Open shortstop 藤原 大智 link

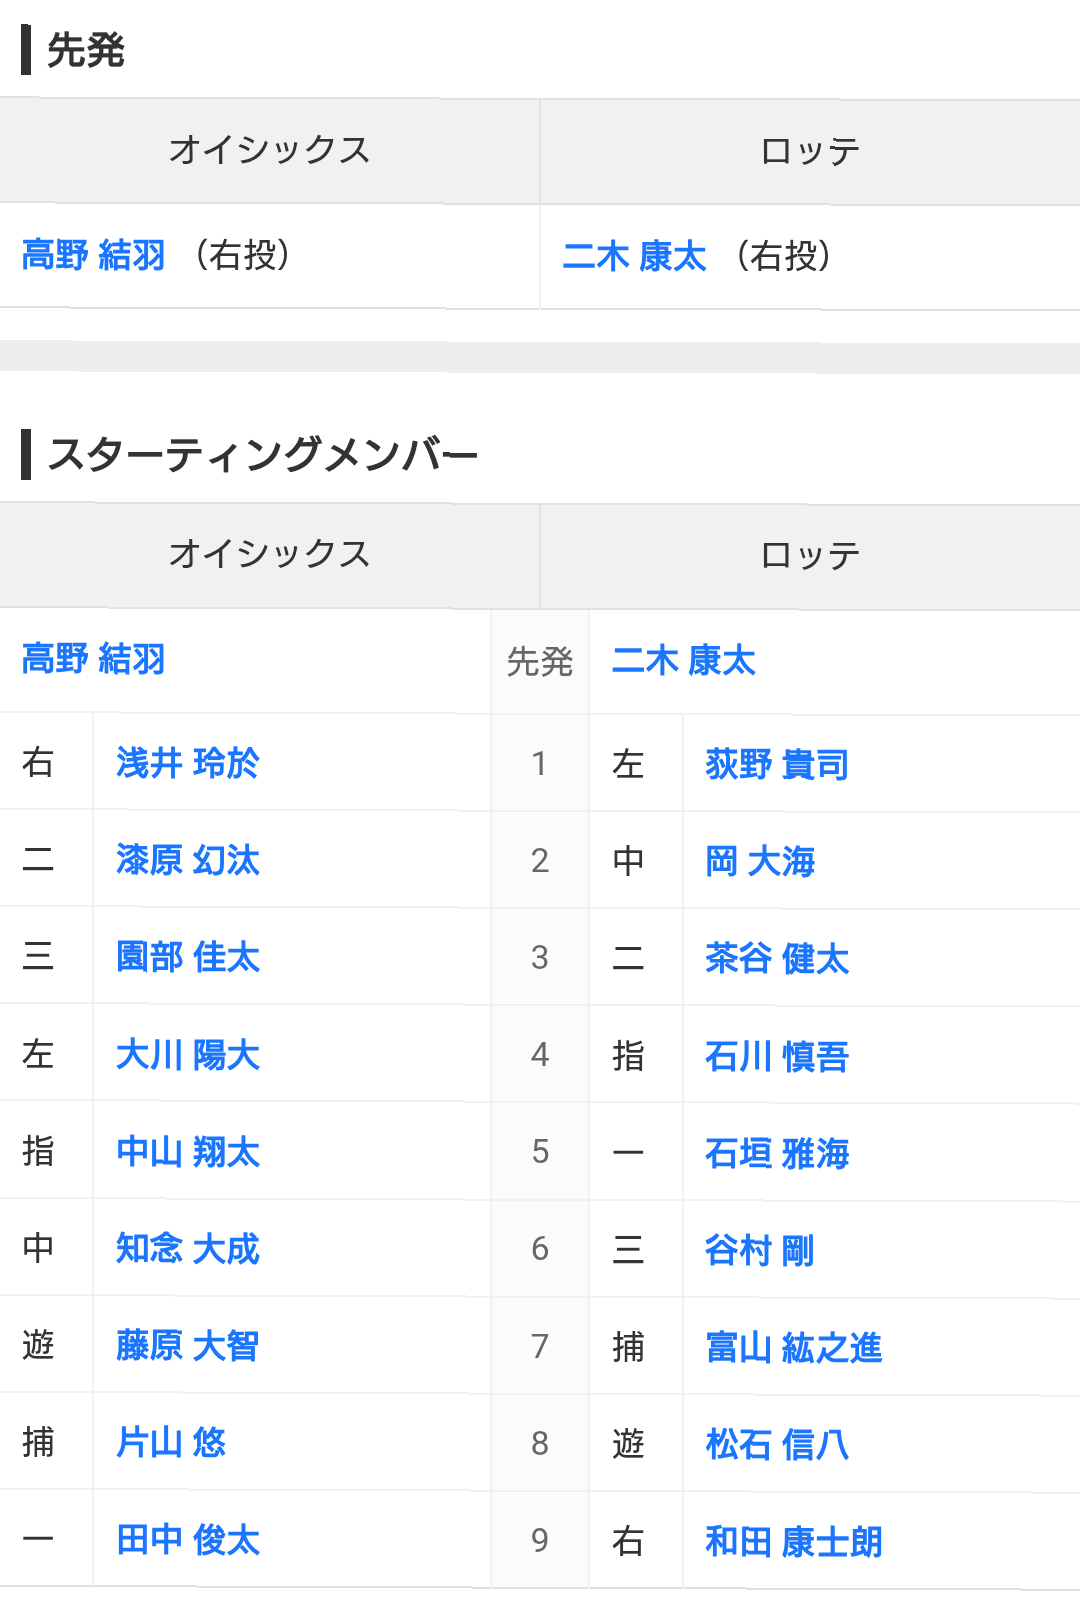pos(187,1345)
